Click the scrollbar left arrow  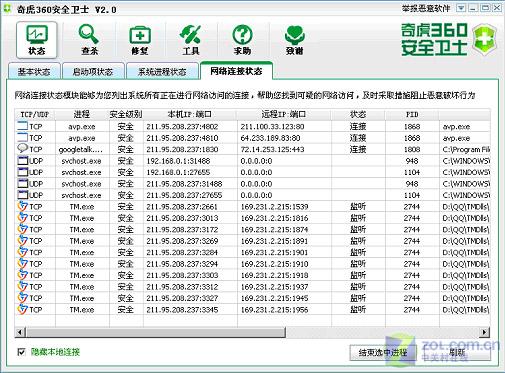tap(20, 332)
